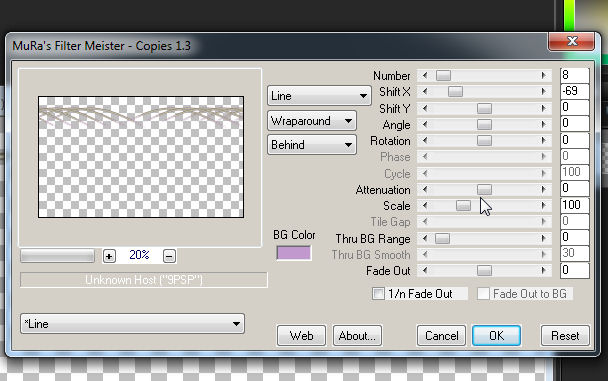Viewport: 608px width, 381px height.
Task: Click the Thru BG Range left arrow
Action: tap(425, 238)
